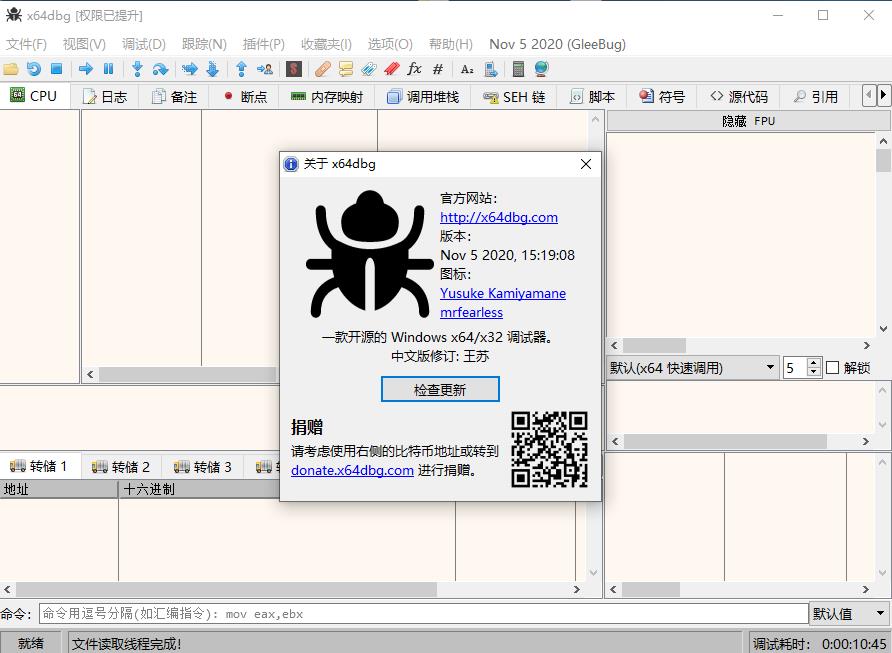Switch to the 备注 tab
This screenshot has height=653, width=892.
click(x=174, y=97)
